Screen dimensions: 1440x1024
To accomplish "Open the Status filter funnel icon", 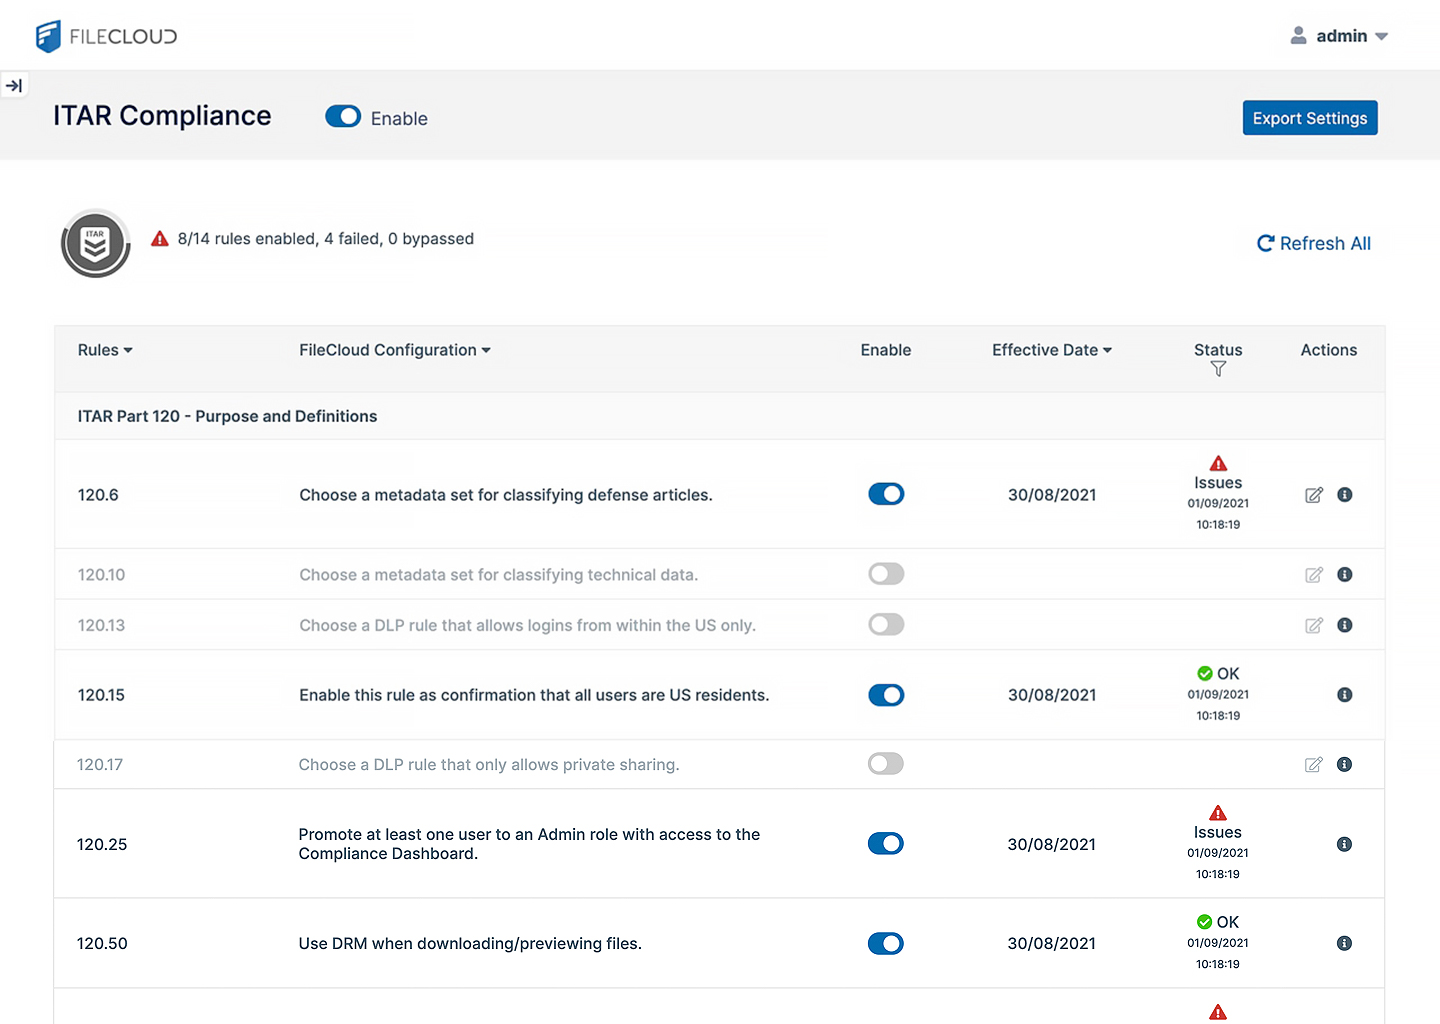I will coord(1218,369).
